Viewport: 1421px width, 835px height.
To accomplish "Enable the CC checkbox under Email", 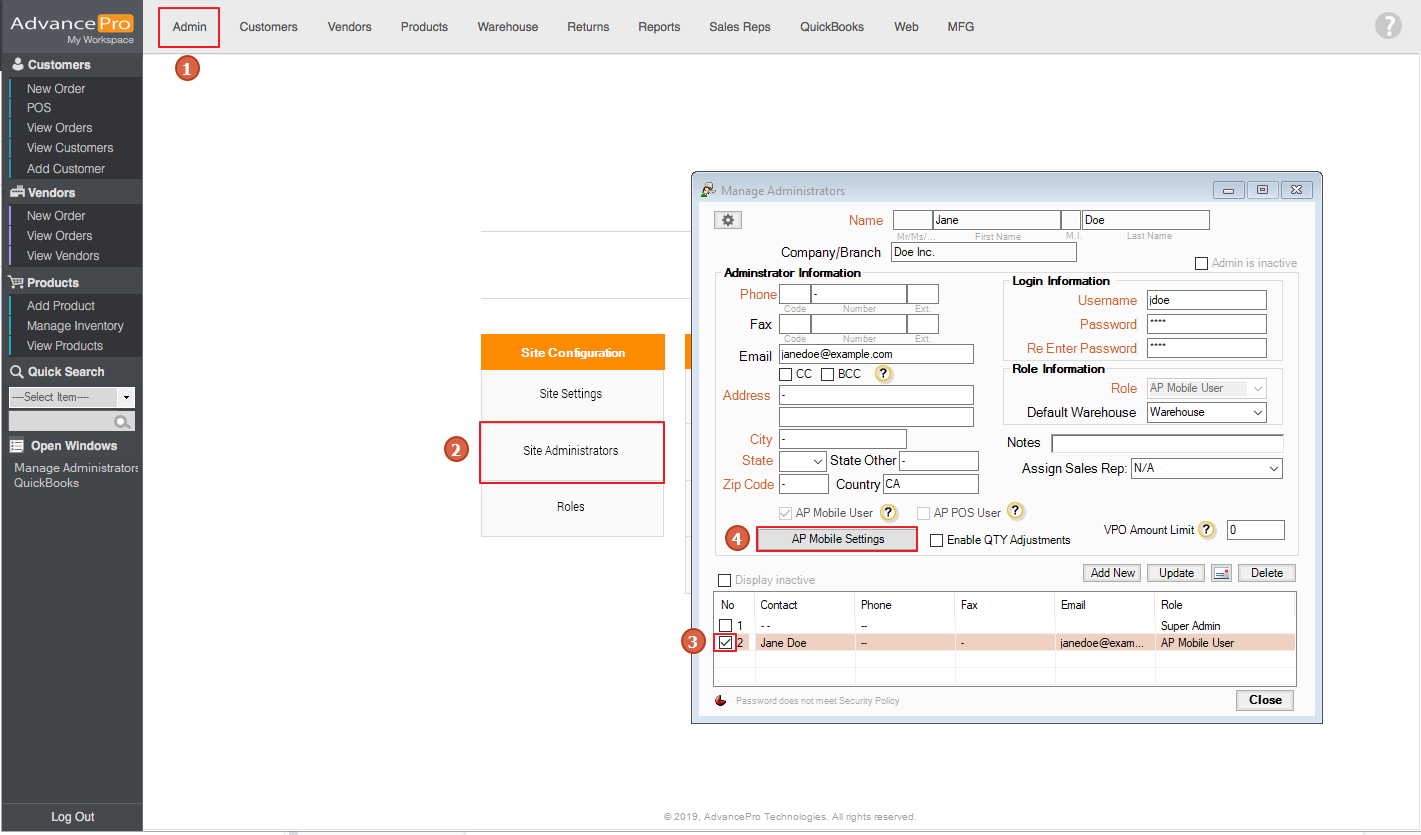I will [x=786, y=374].
